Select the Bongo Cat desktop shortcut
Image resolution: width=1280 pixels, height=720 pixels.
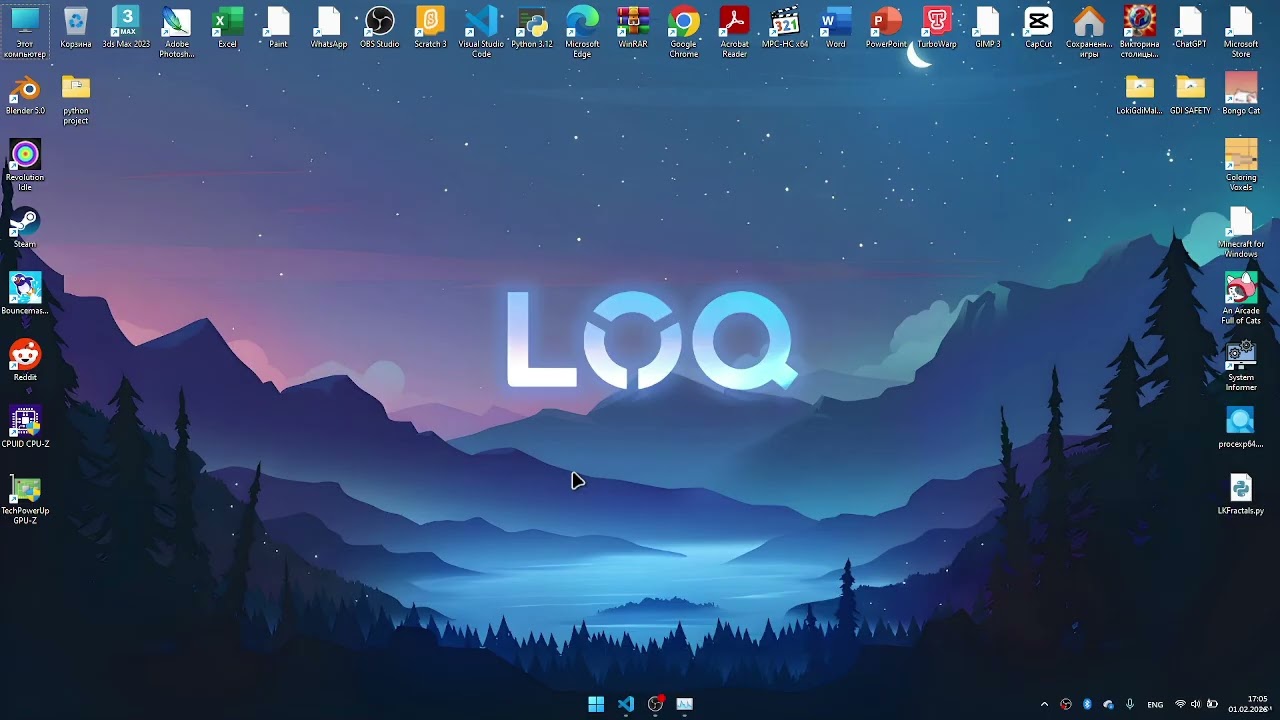1241,95
